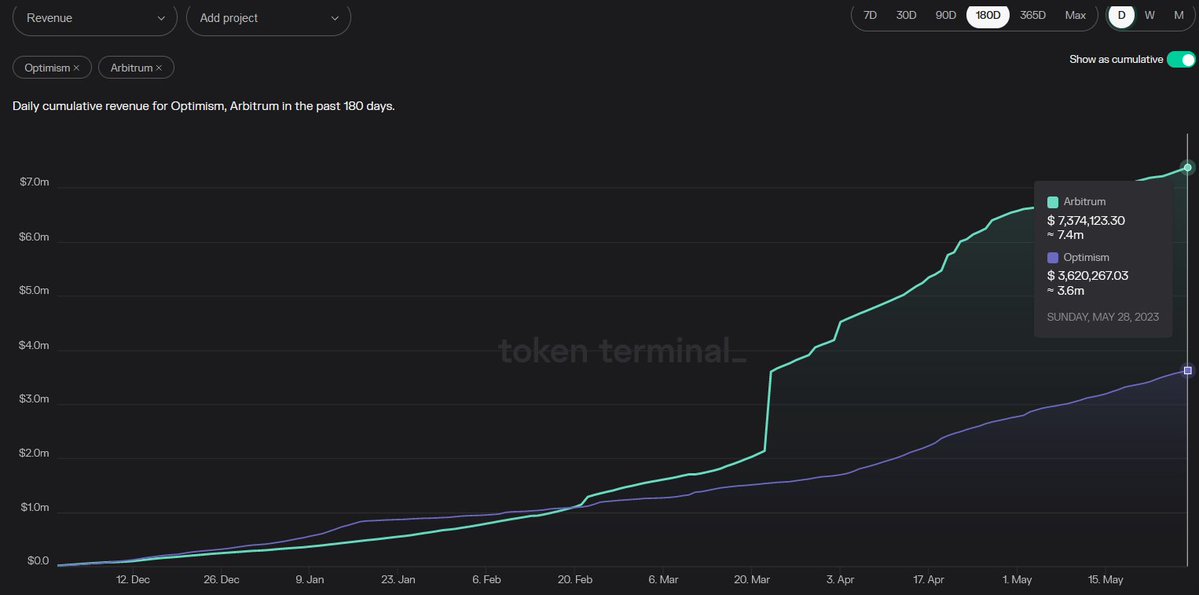Click the $4.0m y-axis label
The height and width of the screenshot is (595, 1199).
click(34, 345)
